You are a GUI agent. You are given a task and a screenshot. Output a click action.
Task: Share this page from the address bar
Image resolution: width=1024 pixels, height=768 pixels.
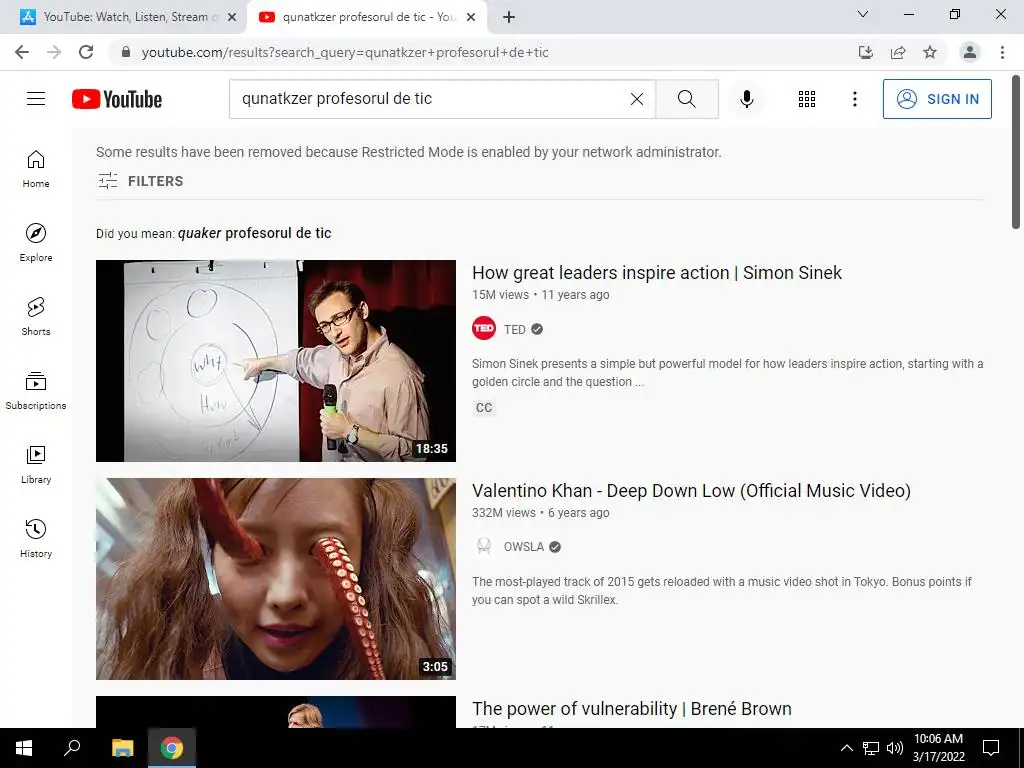pyautogui.click(x=898, y=52)
